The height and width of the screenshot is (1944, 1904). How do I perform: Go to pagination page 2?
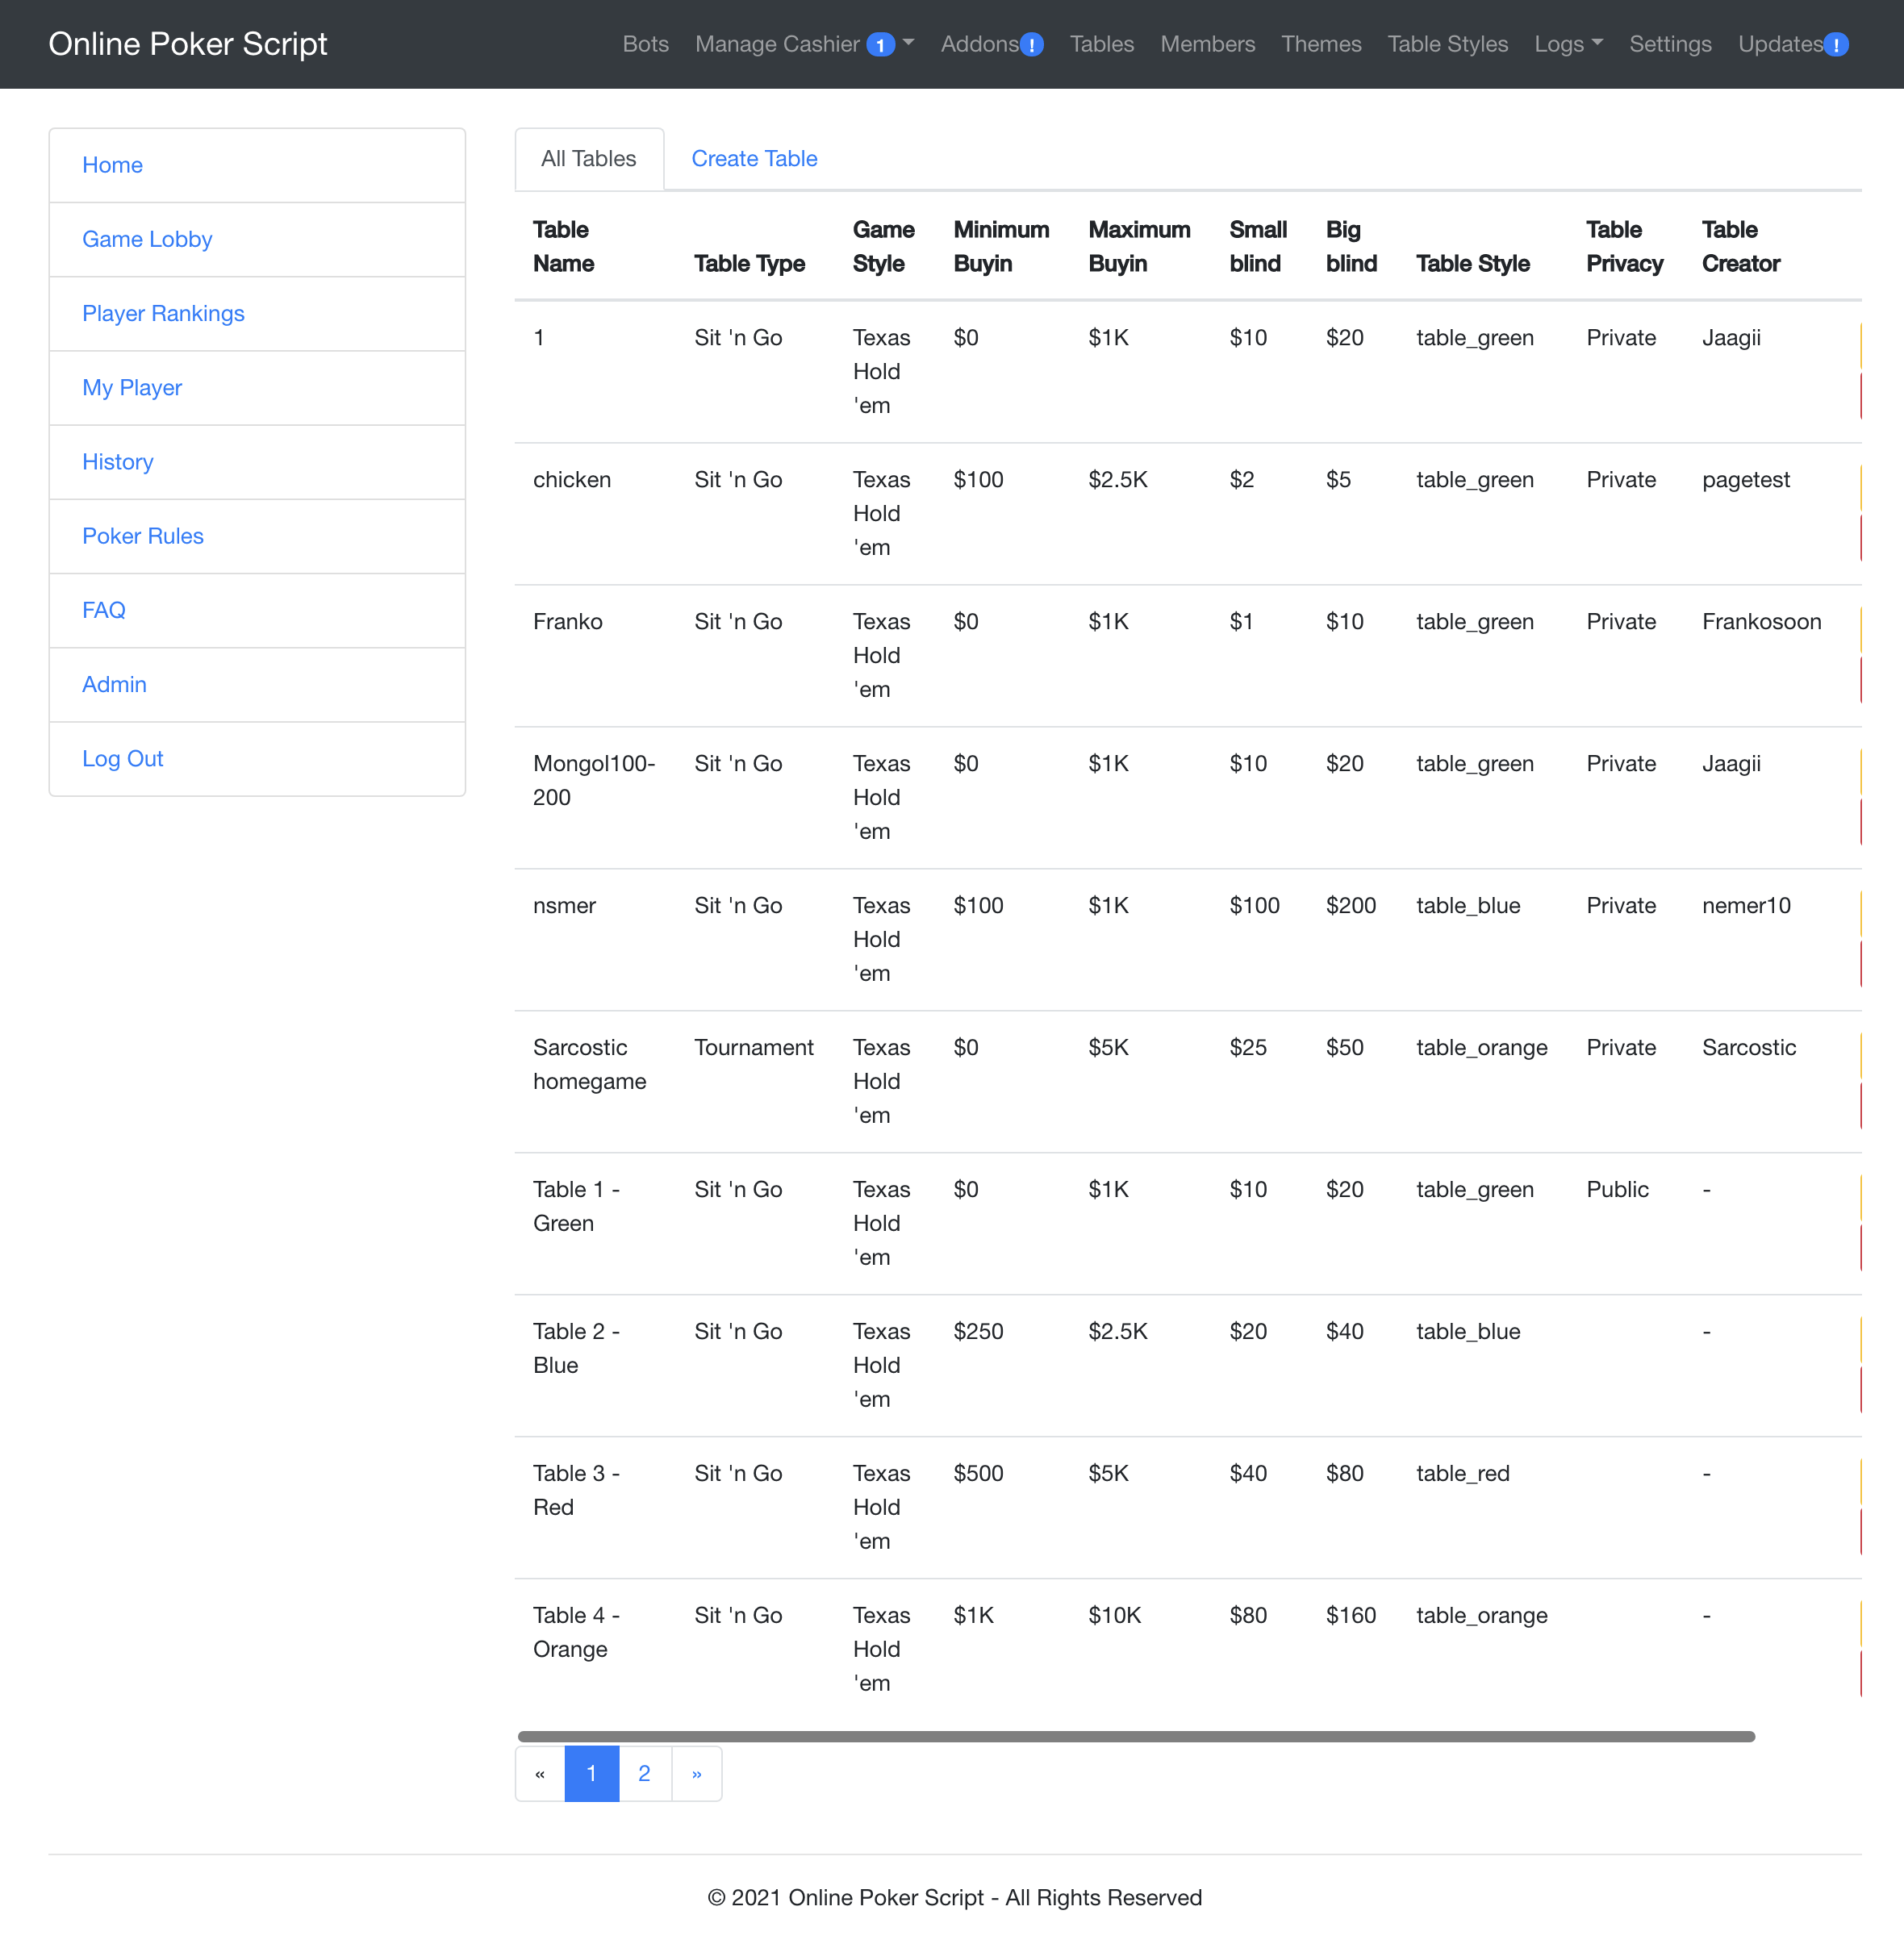pyautogui.click(x=644, y=1773)
